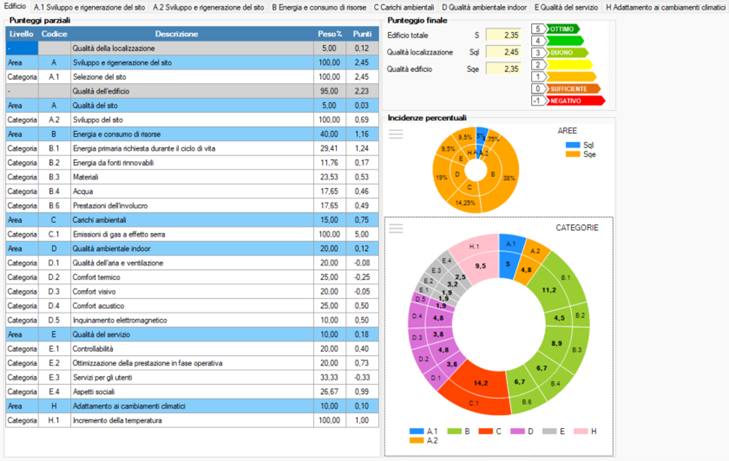
Task: Select the 'Controllabilità' row
Action: coord(192,349)
